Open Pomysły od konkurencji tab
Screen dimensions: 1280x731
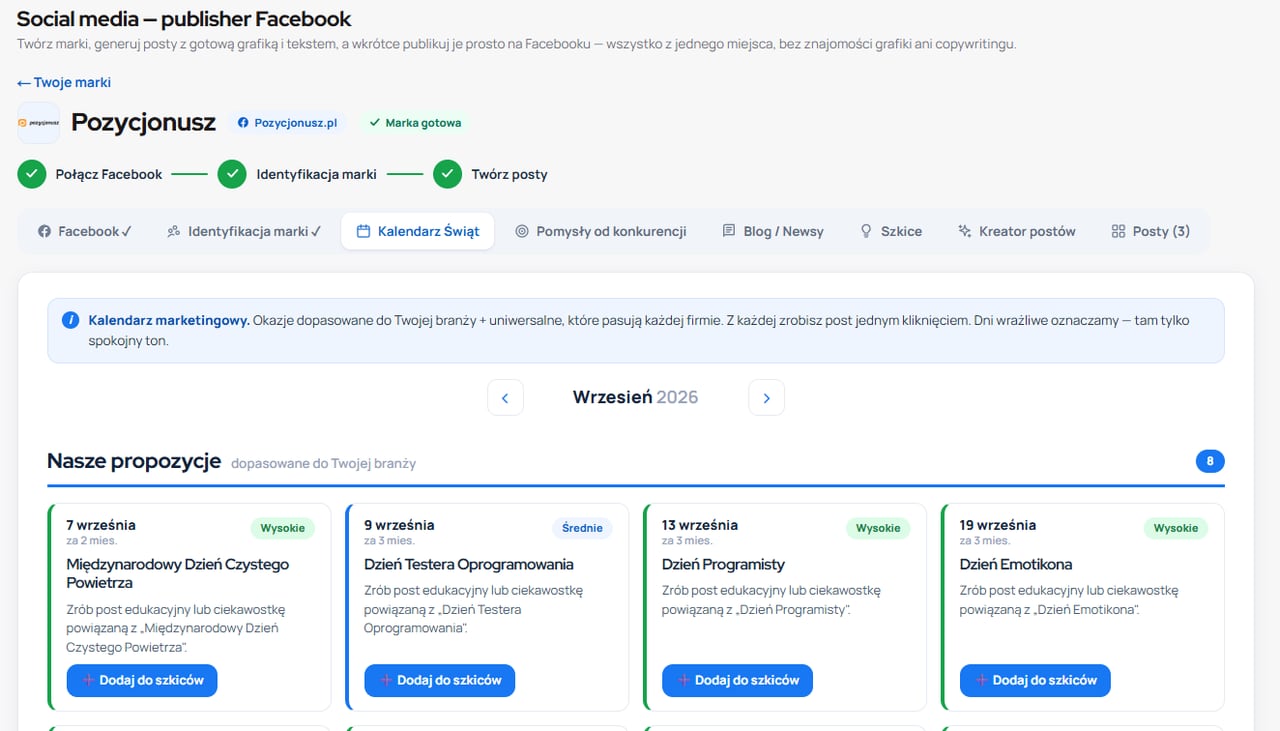601,231
